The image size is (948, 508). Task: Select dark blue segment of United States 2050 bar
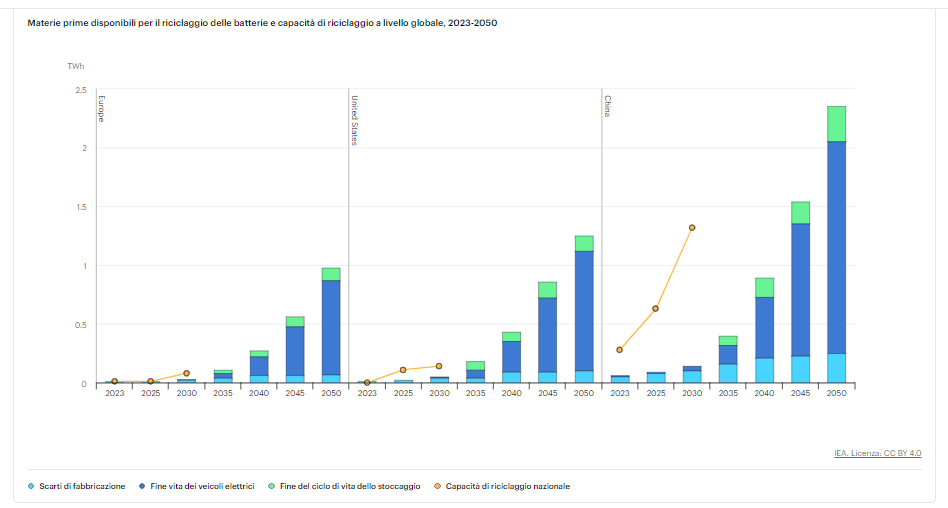click(x=584, y=310)
